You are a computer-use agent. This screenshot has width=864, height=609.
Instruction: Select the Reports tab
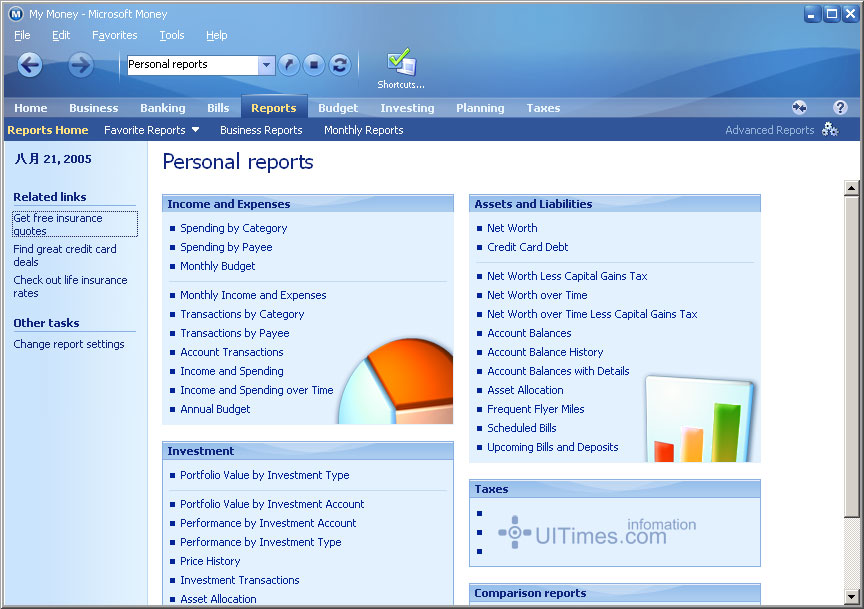tap(274, 108)
